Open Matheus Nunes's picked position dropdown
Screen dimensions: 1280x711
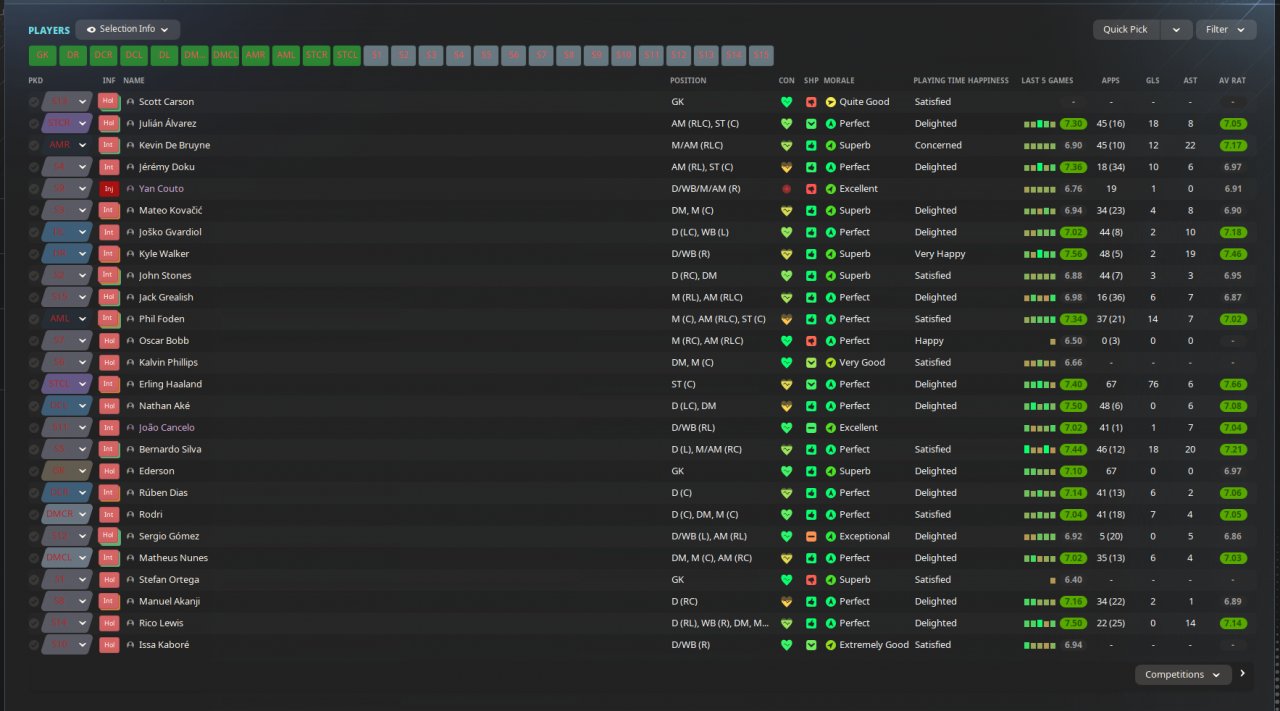[68, 558]
